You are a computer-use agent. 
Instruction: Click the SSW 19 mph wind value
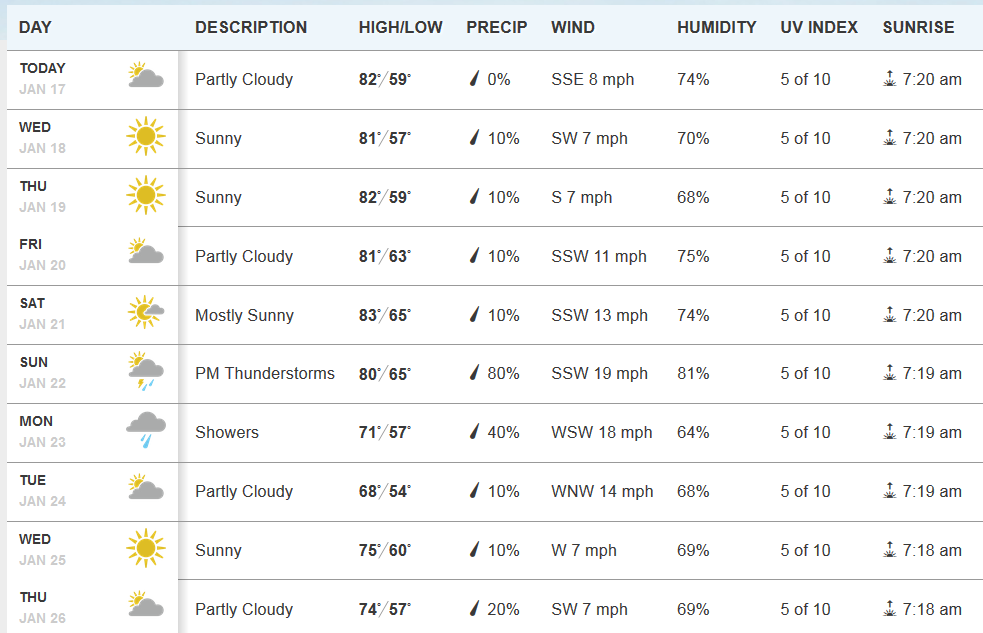[x=599, y=374]
